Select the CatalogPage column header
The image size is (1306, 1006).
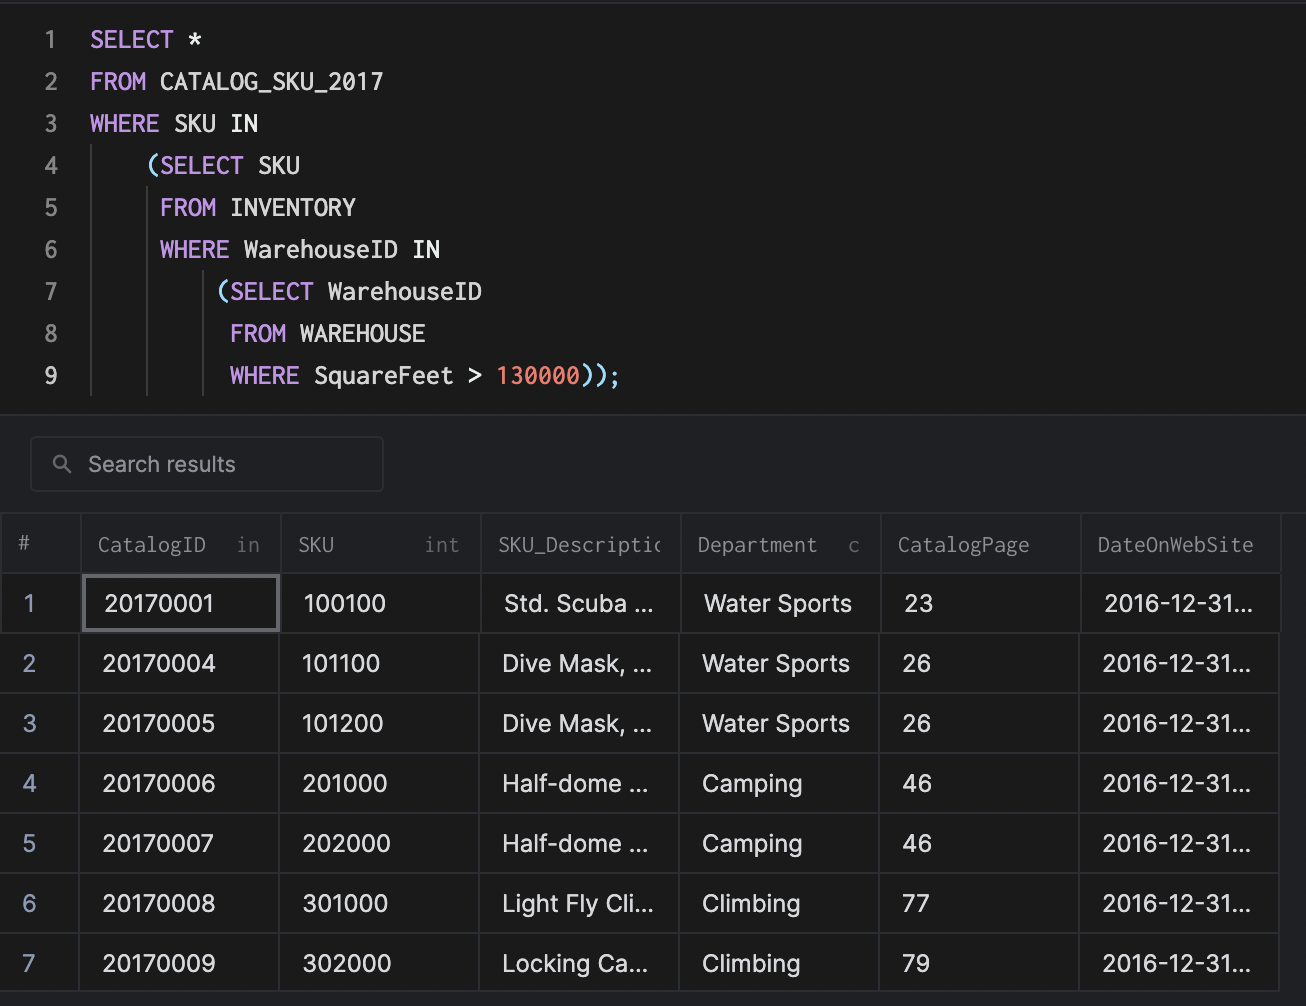[x=963, y=545]
